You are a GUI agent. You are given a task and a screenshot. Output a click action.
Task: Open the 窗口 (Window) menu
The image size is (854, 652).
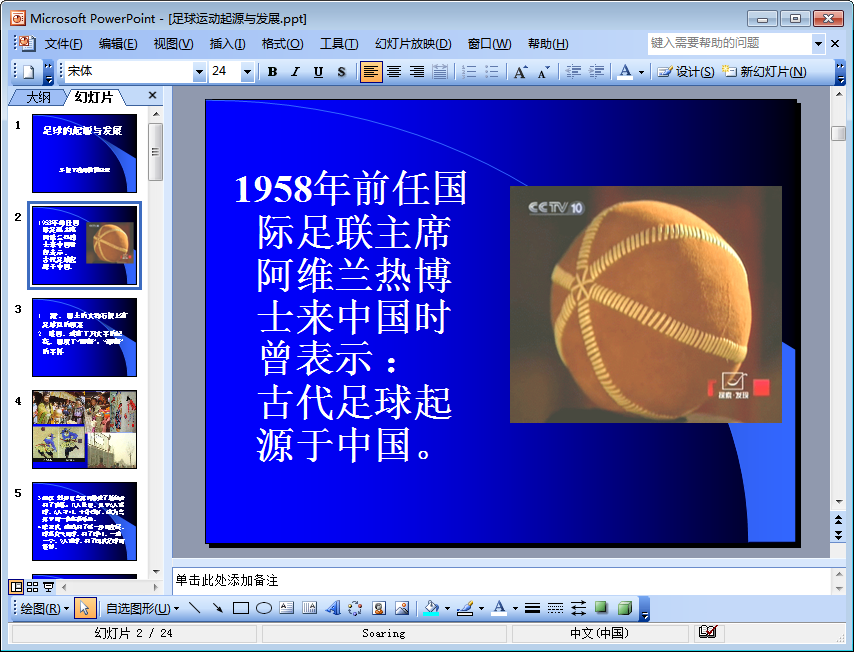(489, 44)
